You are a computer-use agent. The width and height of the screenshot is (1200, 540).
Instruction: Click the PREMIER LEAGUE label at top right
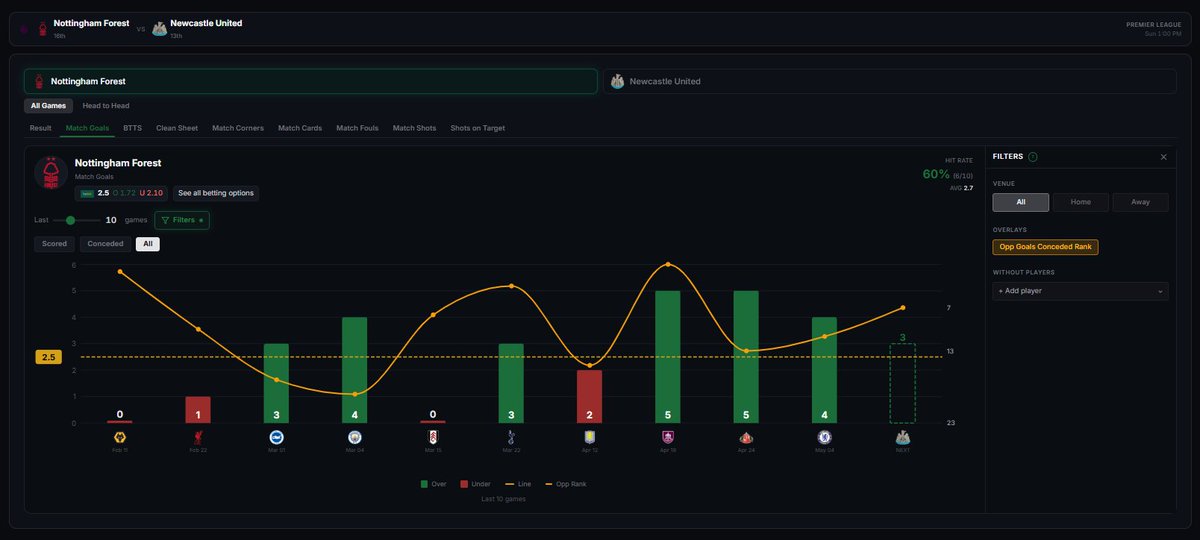pyautogui.click(x=1155, y=24)
